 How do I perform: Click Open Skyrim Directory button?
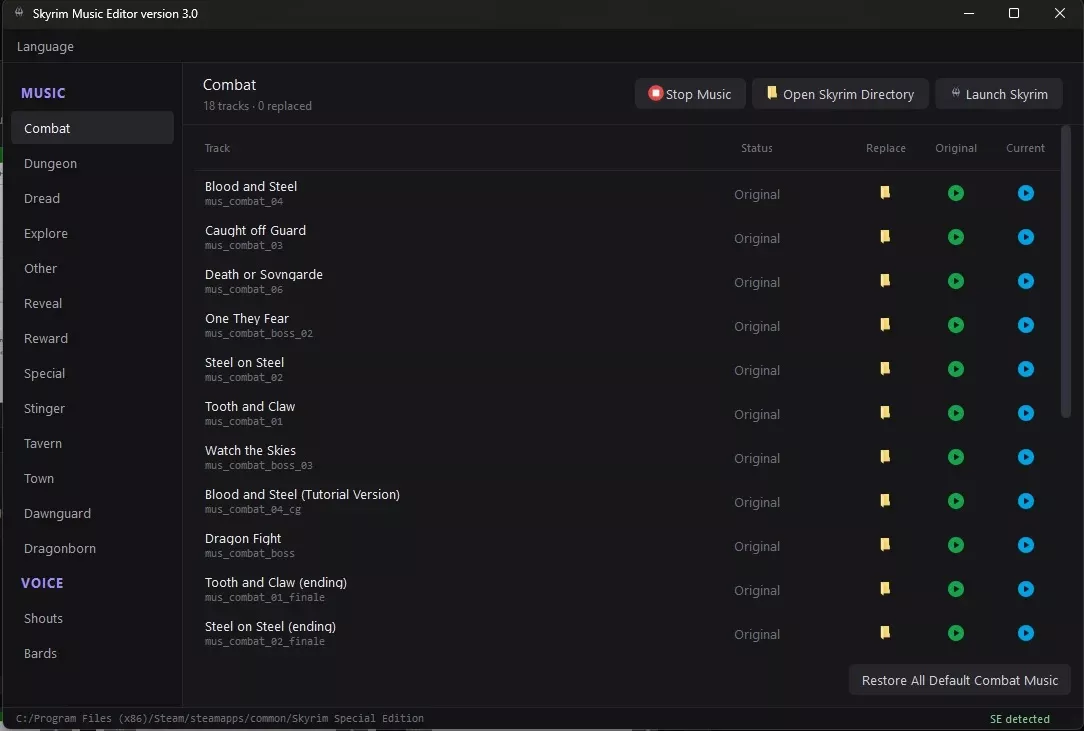tap(840, 94)
